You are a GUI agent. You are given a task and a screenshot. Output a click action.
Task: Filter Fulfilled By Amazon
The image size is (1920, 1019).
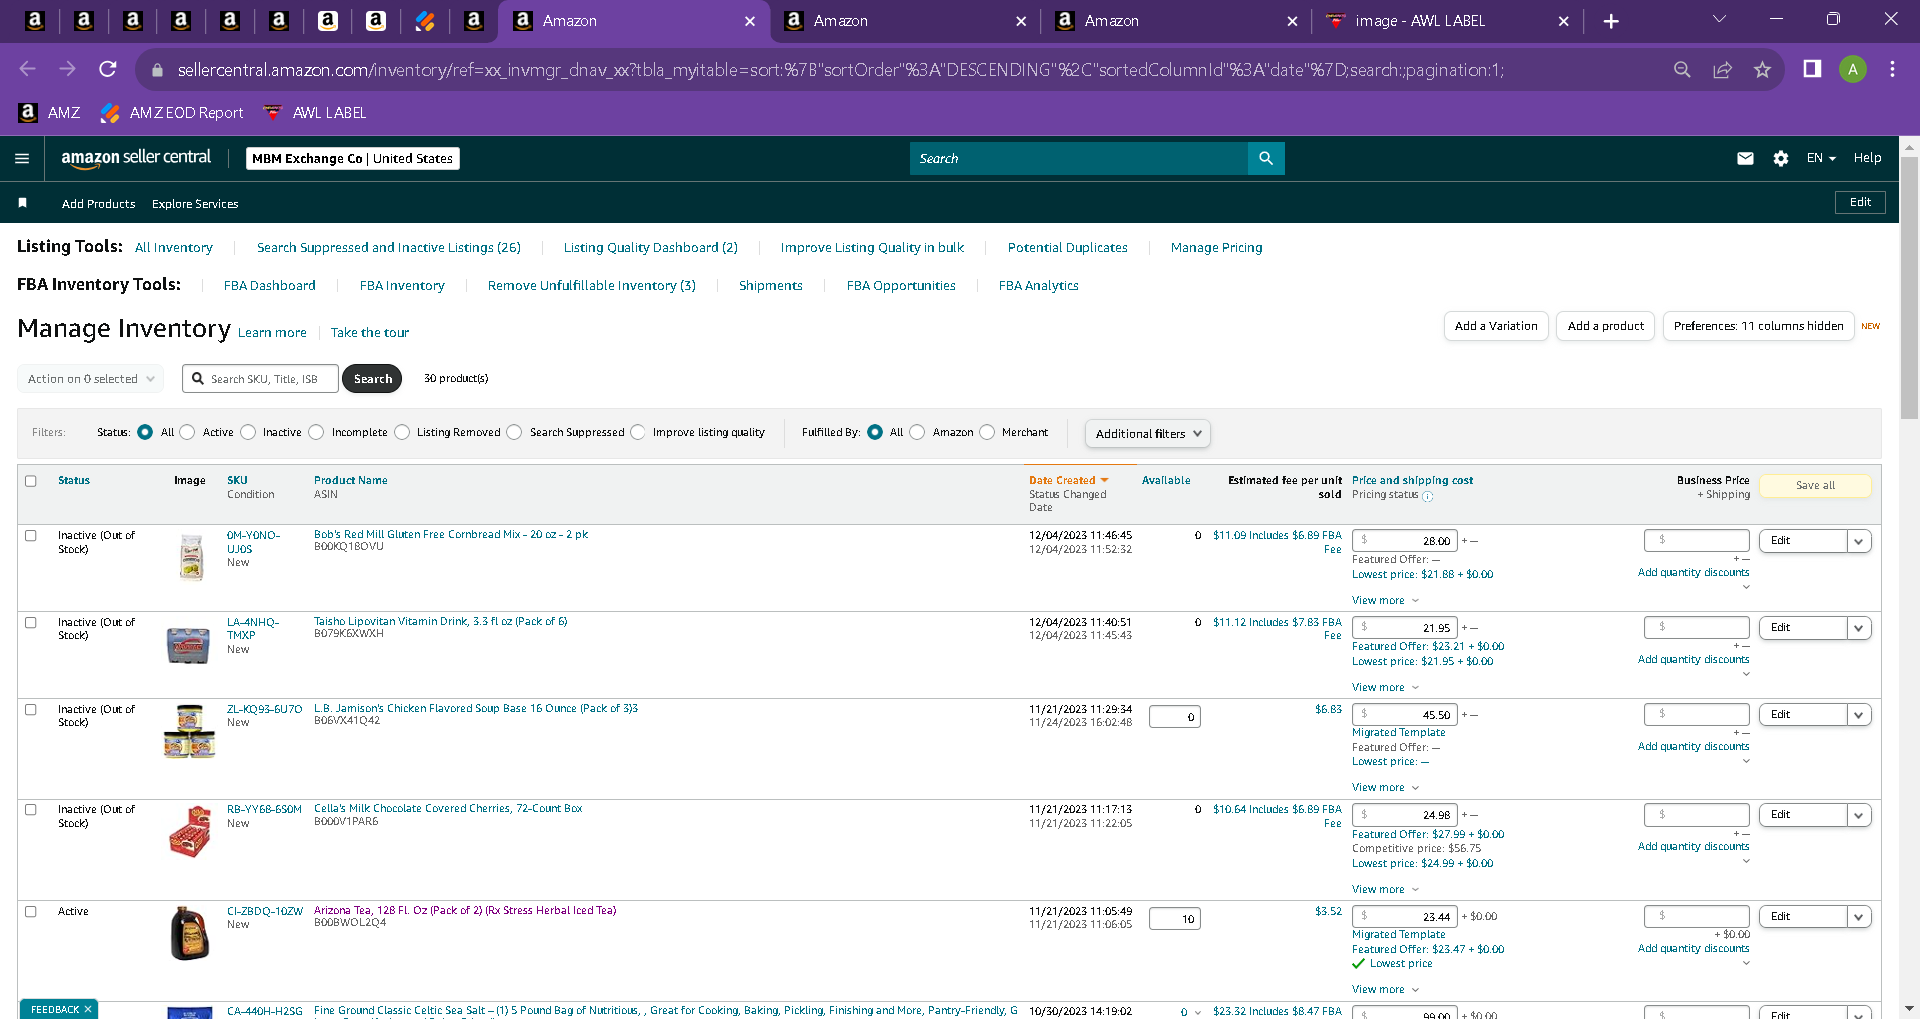(x=917, y=432)
